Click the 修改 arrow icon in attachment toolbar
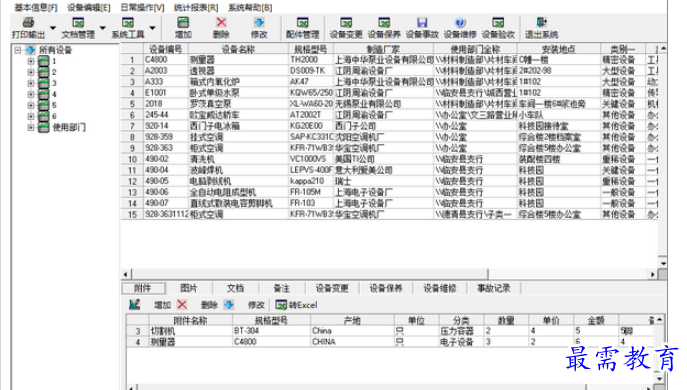 pyautogui.click(x=229, y=305)
